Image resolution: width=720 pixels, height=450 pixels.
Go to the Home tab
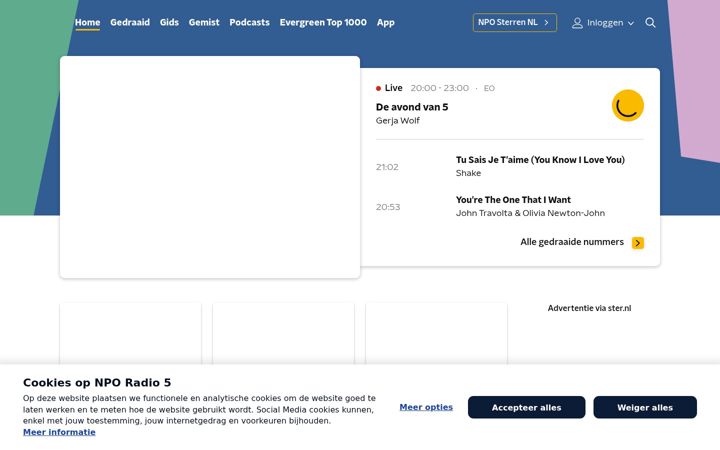[x=87, y=22]
